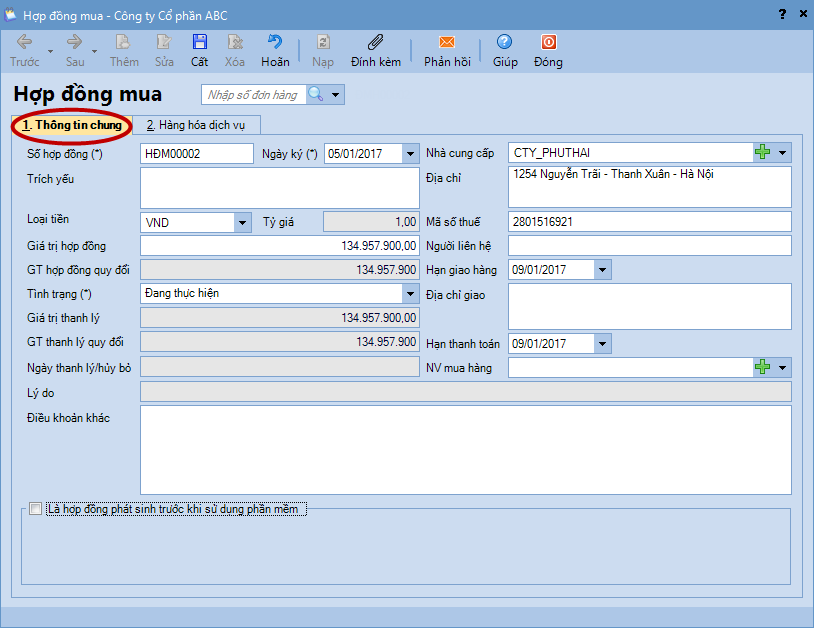This screenshot has width=814, height=628.
Task: Open Đính kèm attachment tool
Action: click(376, 43)
